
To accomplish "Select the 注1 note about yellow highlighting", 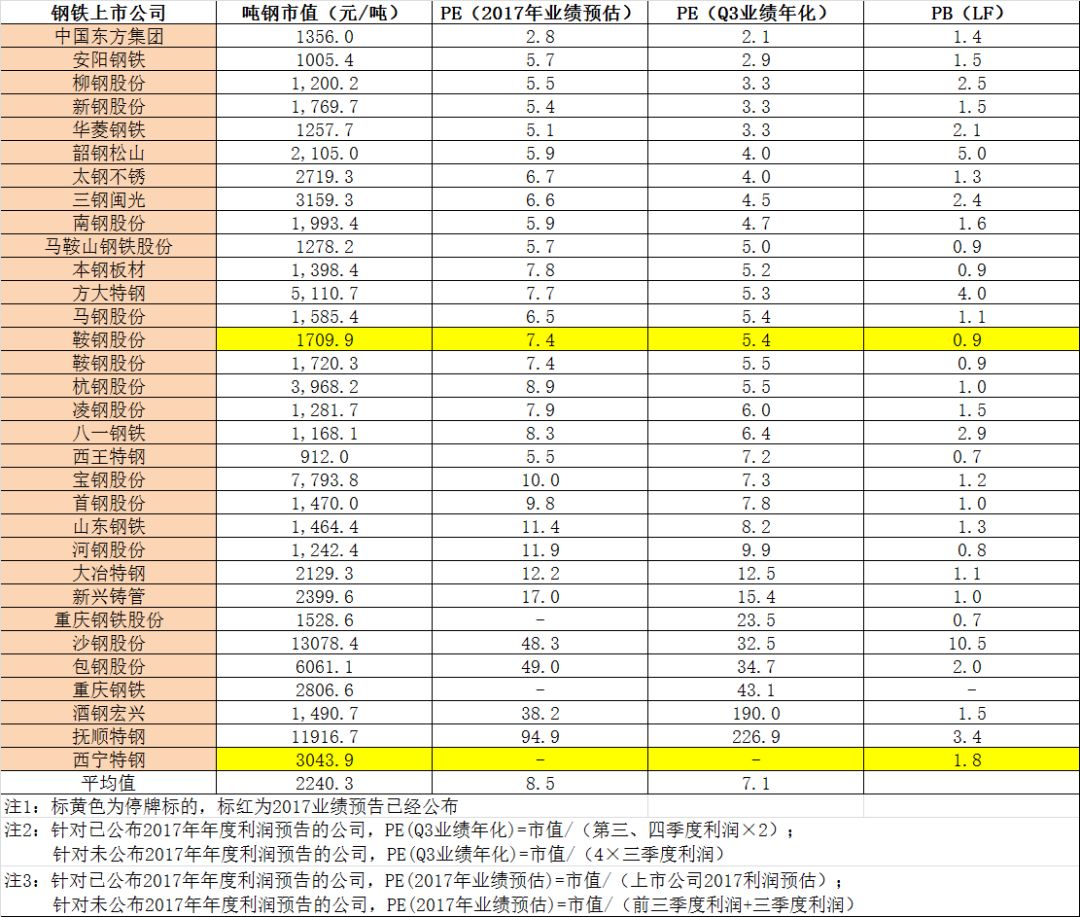I will pos(231,807).
